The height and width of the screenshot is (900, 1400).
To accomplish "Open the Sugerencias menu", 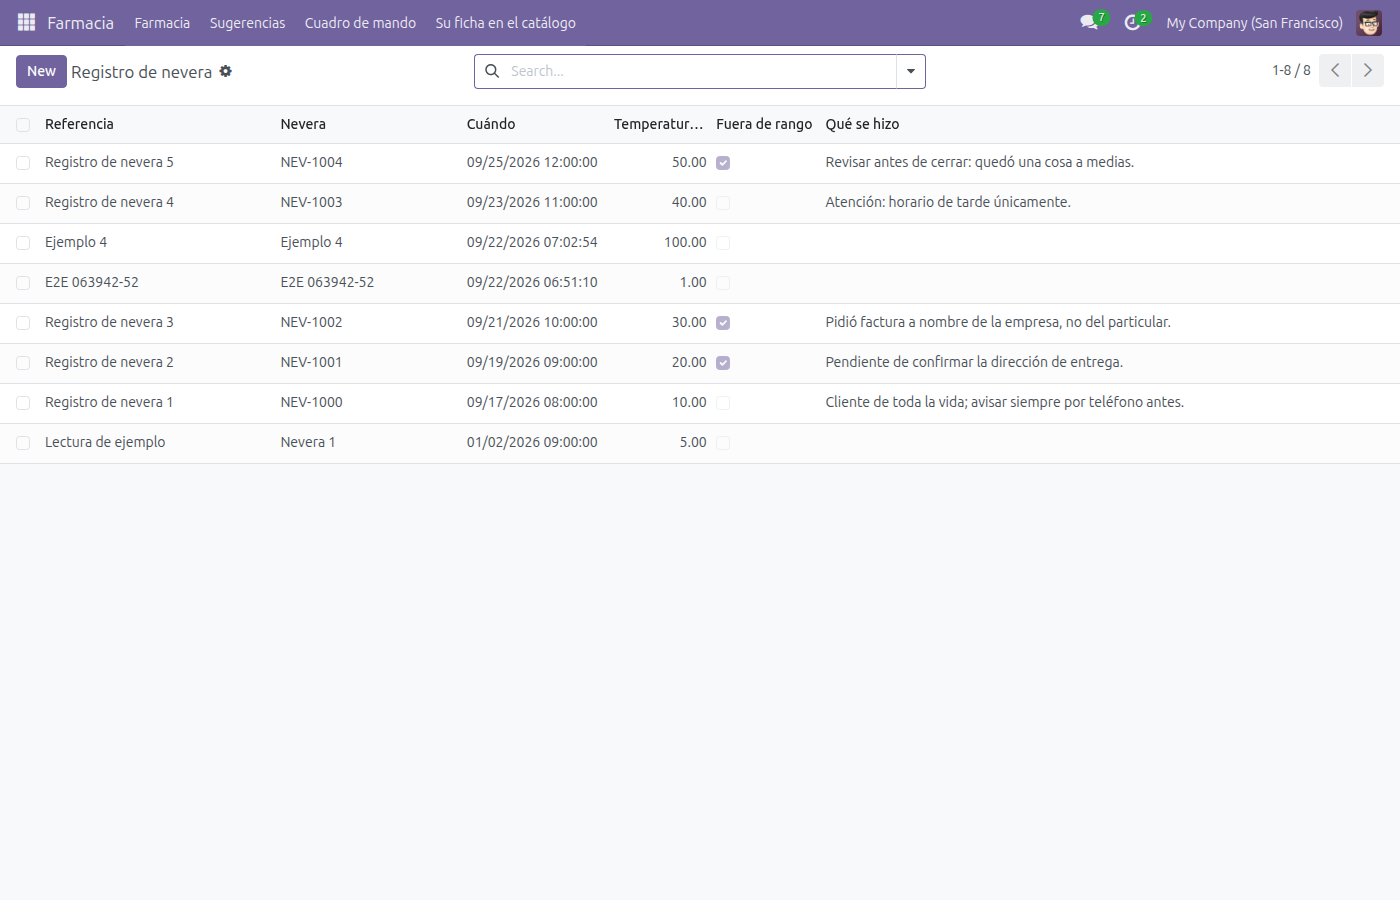I will coord(247,22).
